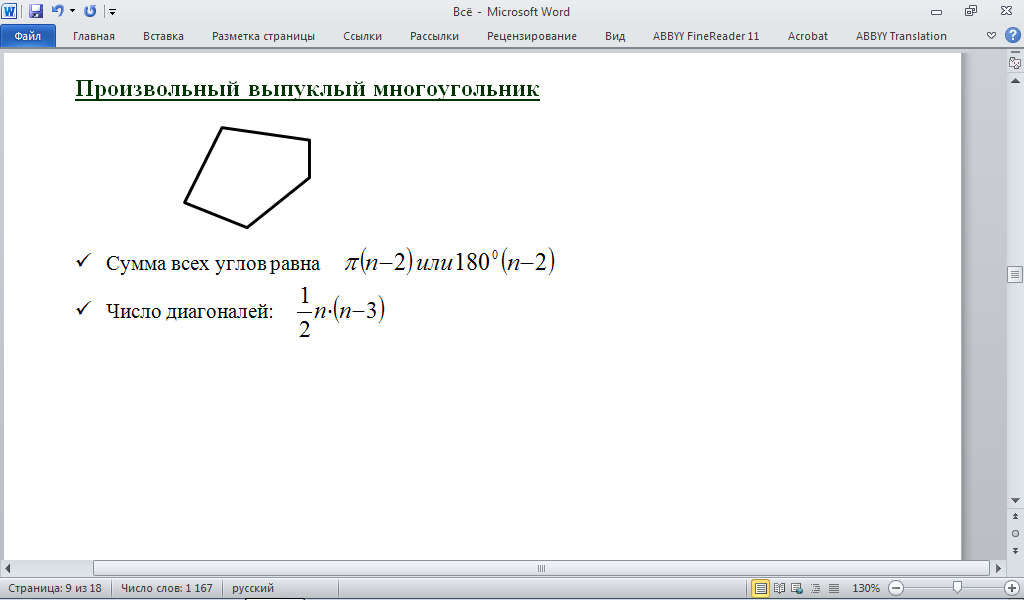Expand the minimized ribbon with the chevron
The image size is (1024, 600).
tap(991, 35)
